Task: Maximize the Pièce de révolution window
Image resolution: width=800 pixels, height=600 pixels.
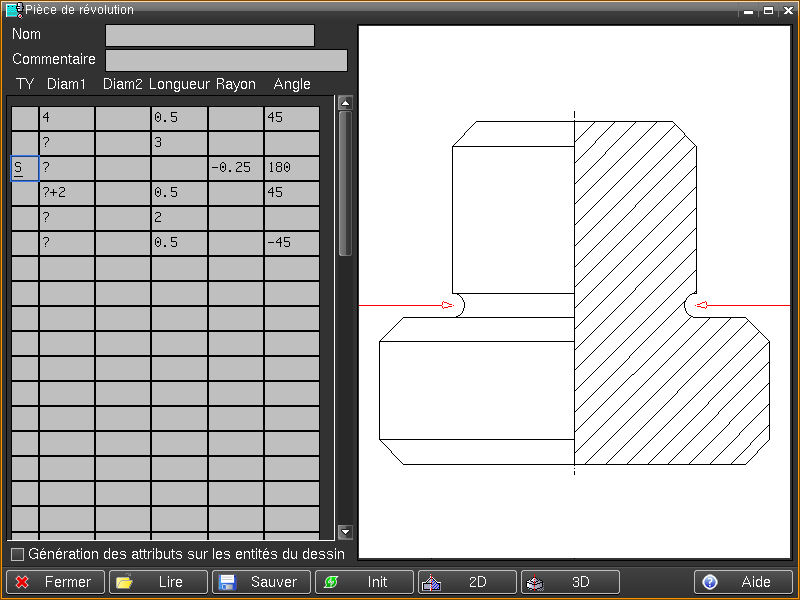Action: (768, 10)
